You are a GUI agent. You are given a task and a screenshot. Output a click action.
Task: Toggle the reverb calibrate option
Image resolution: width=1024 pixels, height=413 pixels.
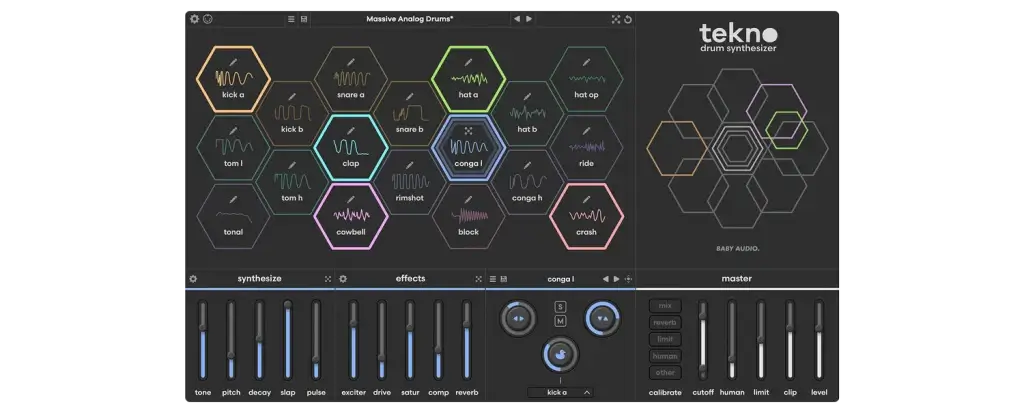[x=665, y=323]
